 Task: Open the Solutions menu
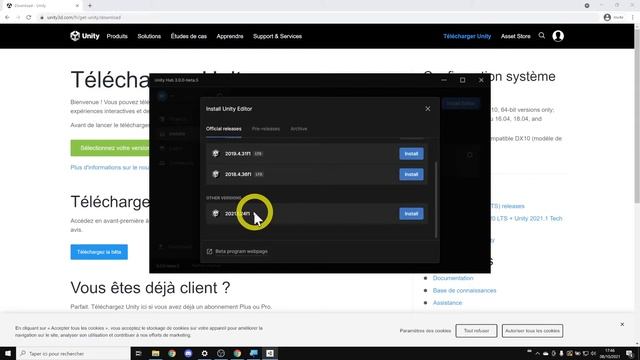pyautogui.click(x=149, y=36)
